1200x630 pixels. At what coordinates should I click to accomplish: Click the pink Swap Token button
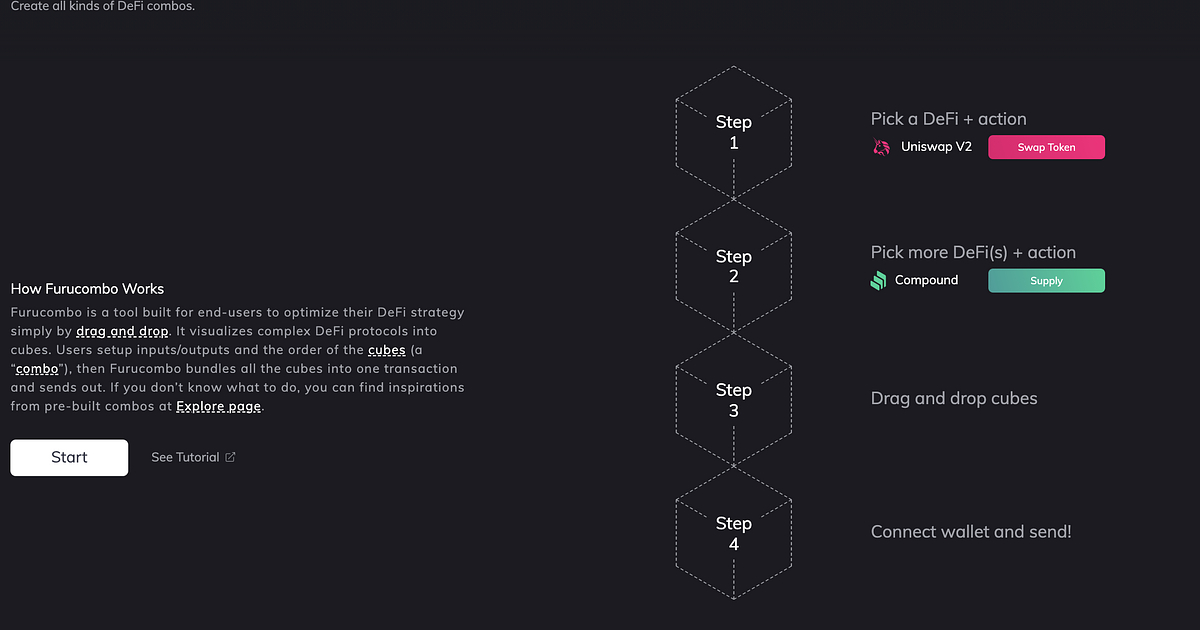(1046, 148)
